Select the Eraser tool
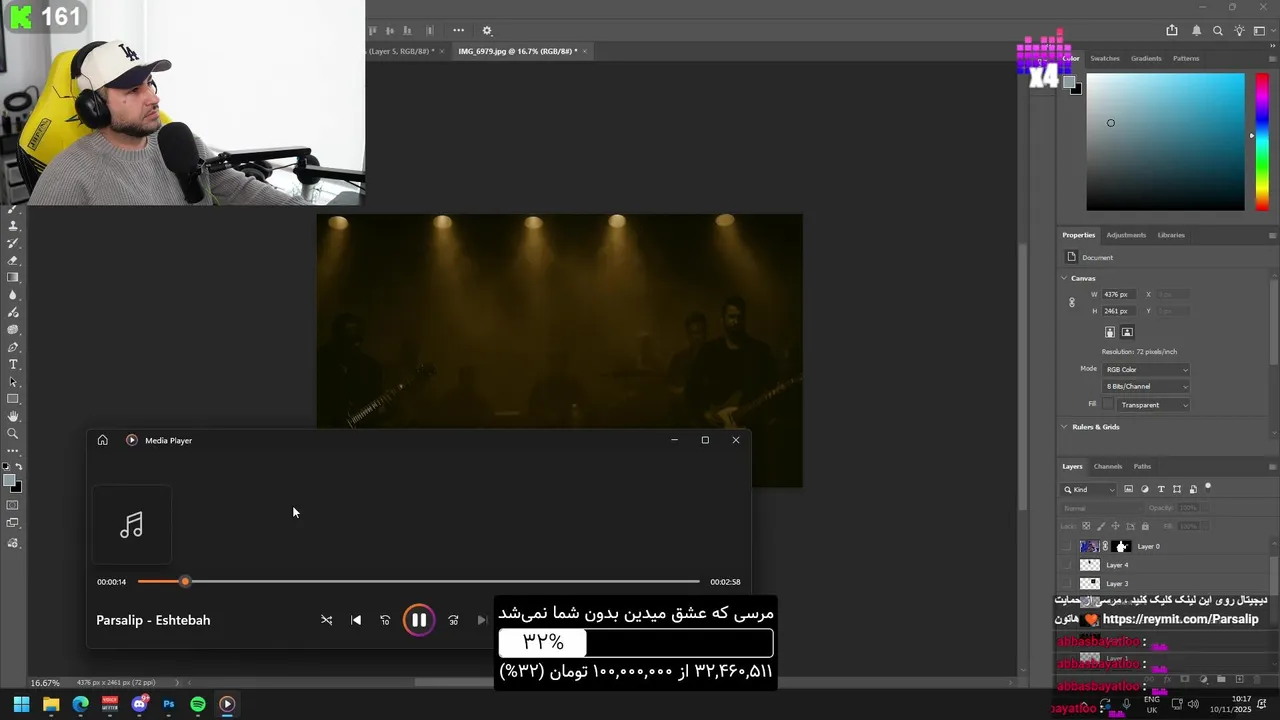The width and height of the screenshot is (1280, 720). pos(13,260)
